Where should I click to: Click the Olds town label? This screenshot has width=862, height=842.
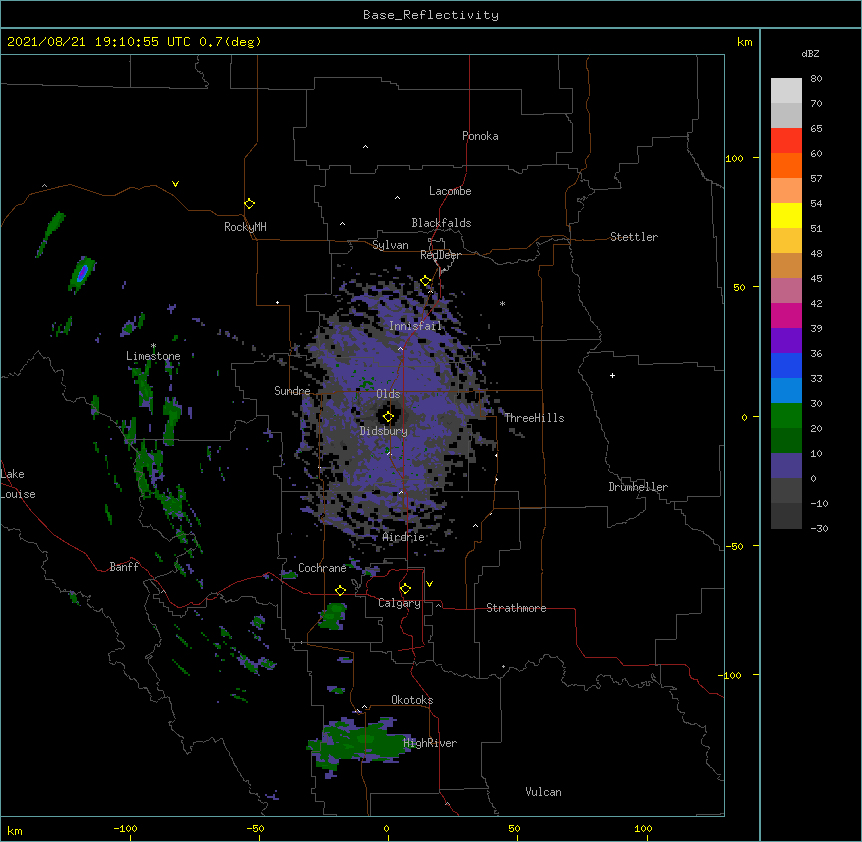(x=388, y=394)
